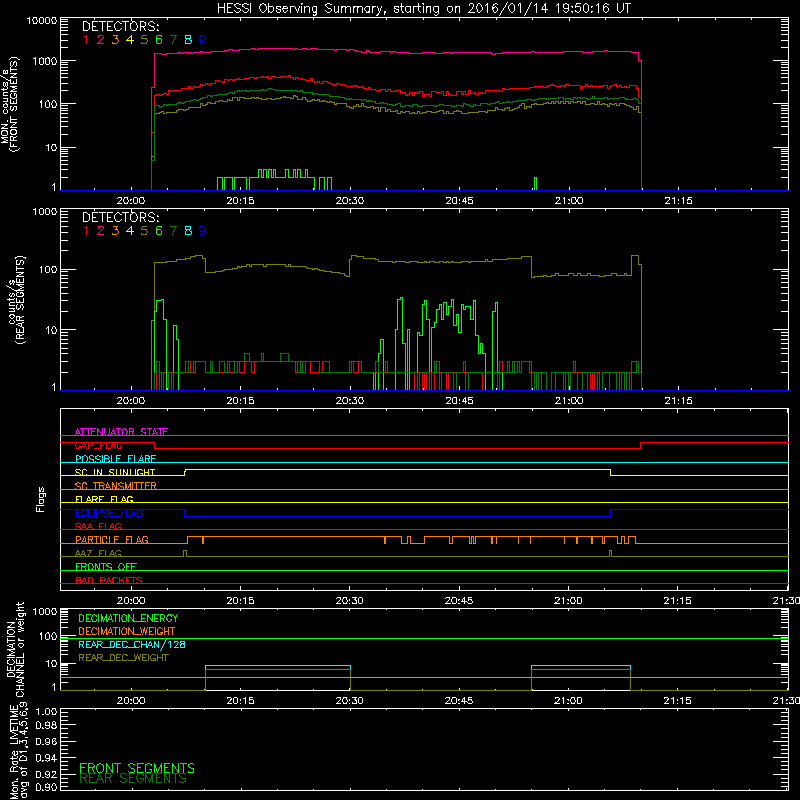Viewport: 800px width, 800px height.
Task: Click the 10000 tick on the front counts axis
Action: pos(41,21)
